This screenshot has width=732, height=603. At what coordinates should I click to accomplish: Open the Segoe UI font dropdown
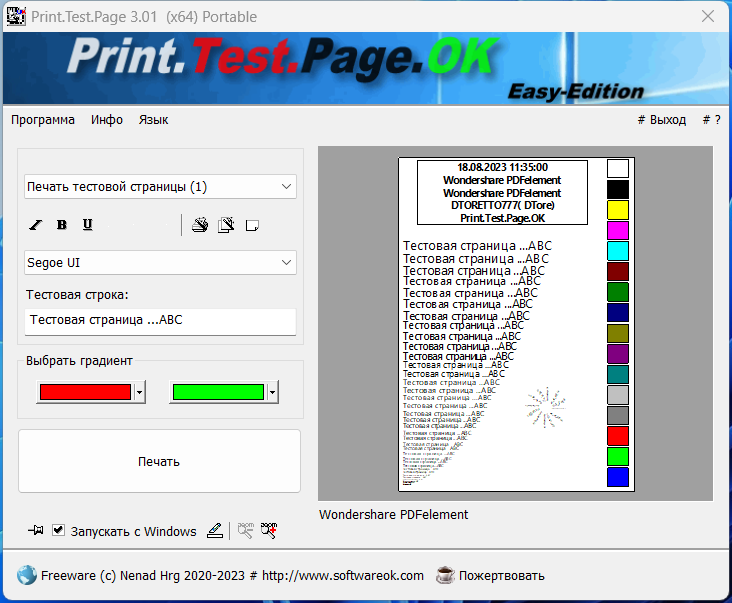pos(160,262)
